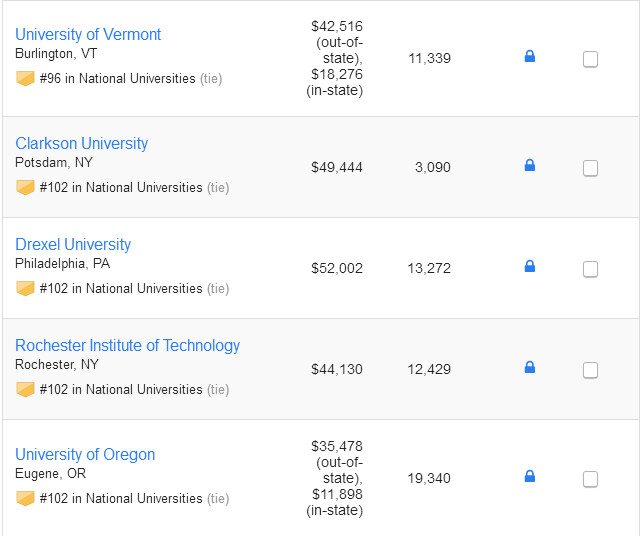Click the ranking badge icon under Rochester, NY
Image resolution: width=641 pixels, height=536 pixels.
pos(25,389)
